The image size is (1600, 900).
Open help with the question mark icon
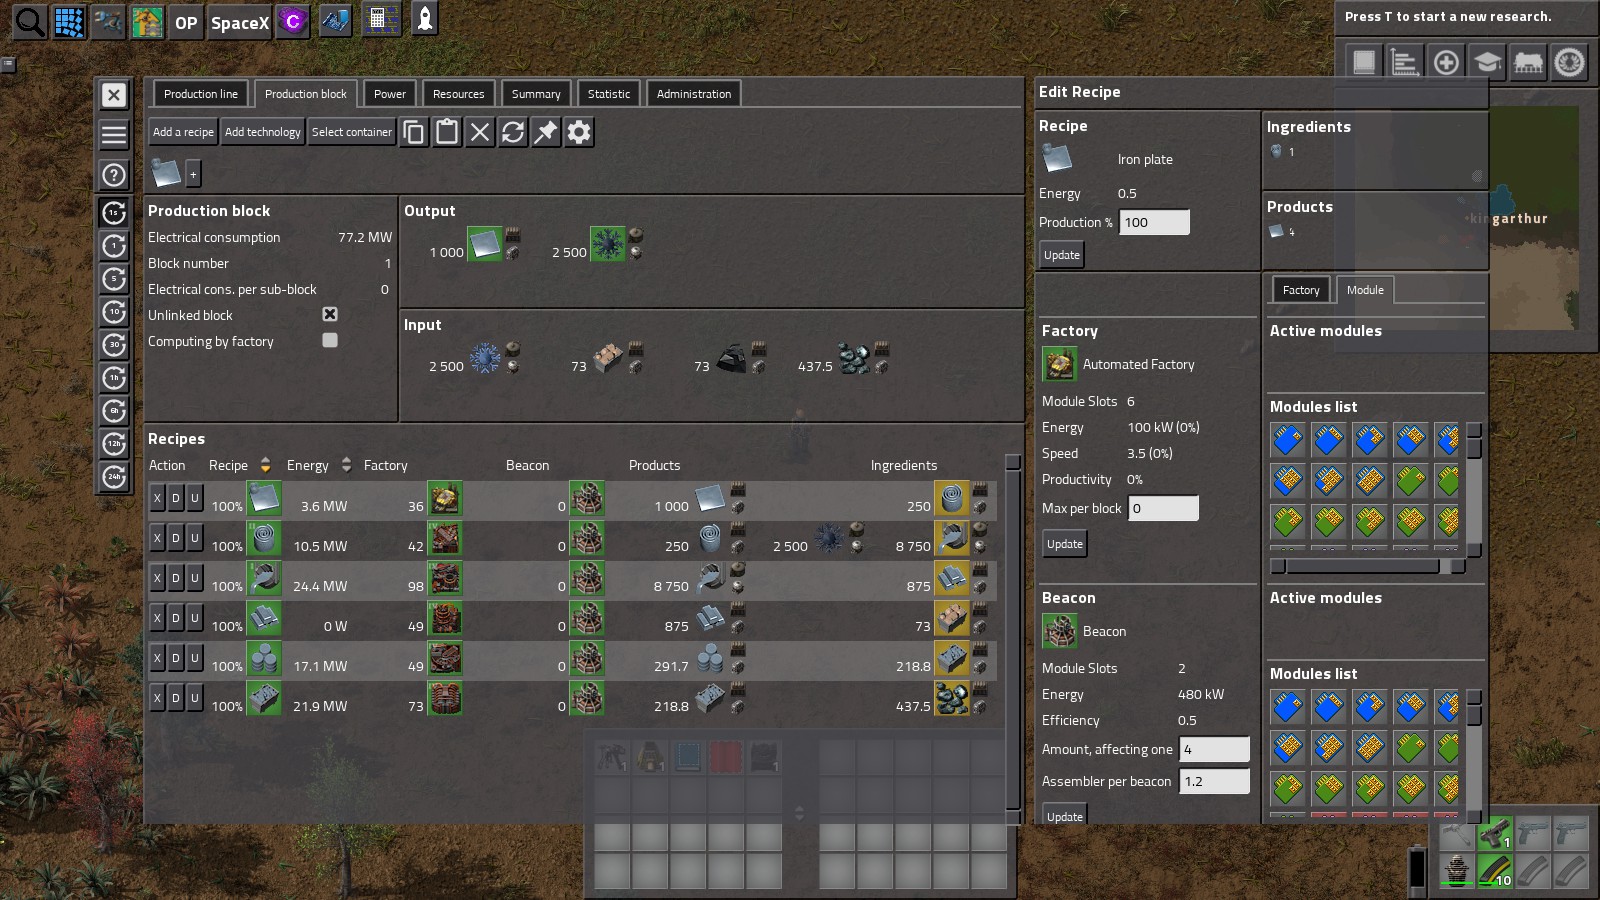pos(114,175)
